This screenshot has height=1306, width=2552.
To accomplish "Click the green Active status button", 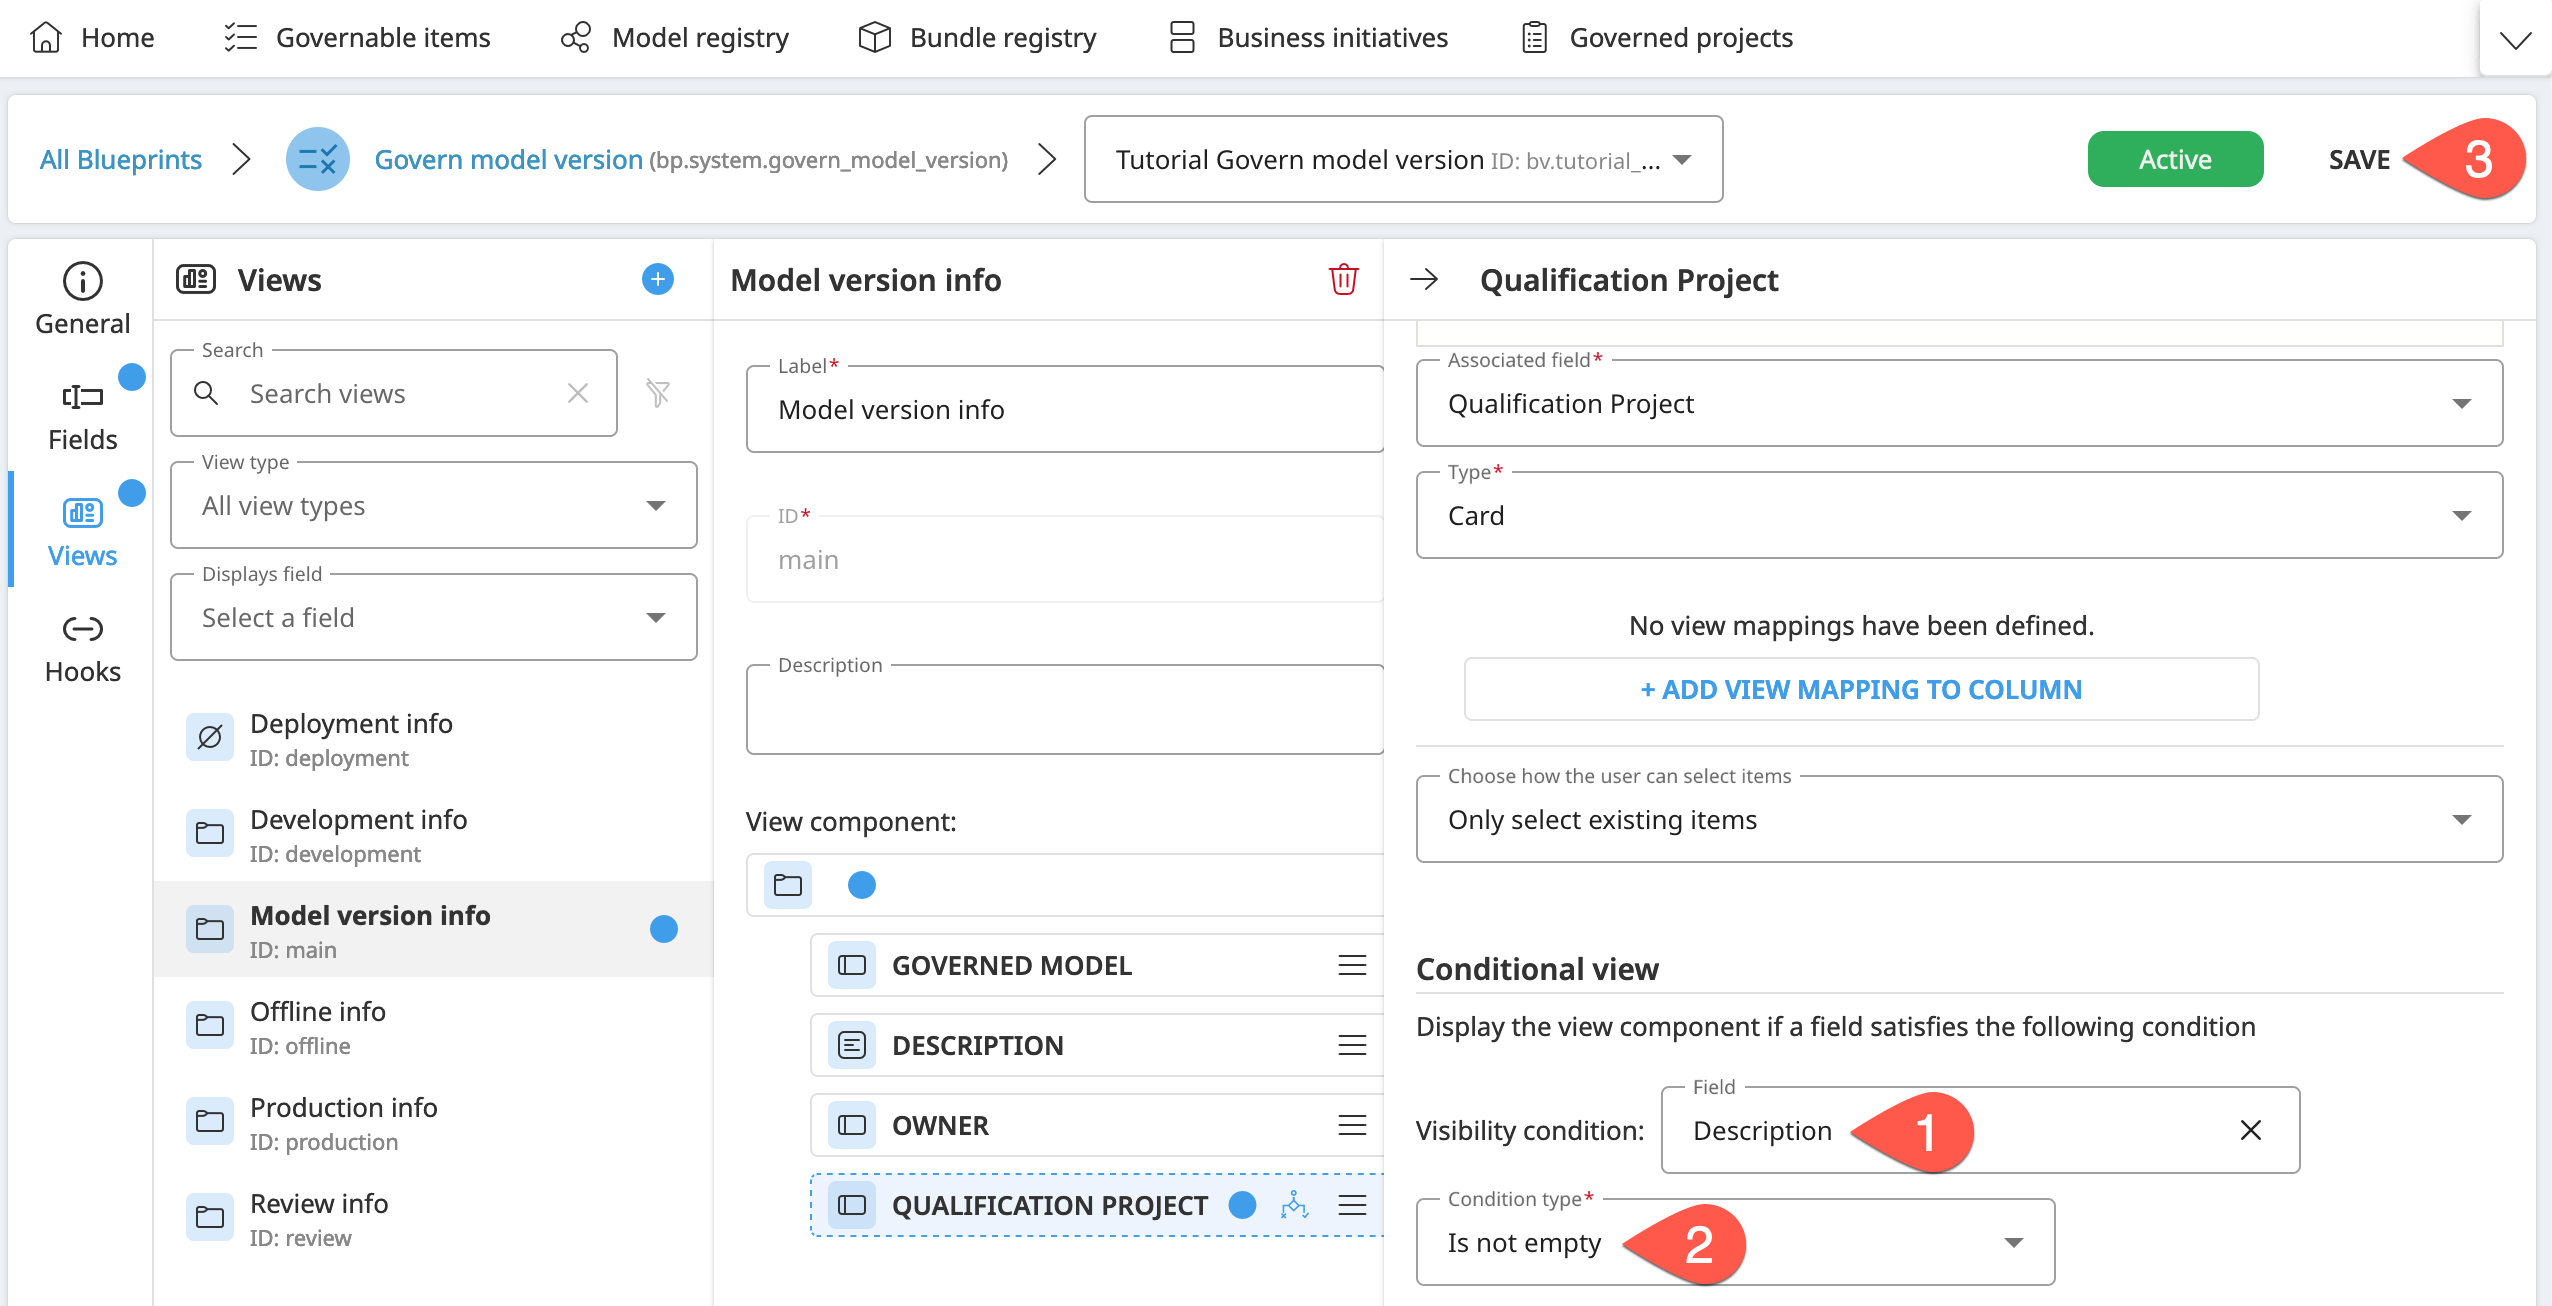I will (2175, 159).
